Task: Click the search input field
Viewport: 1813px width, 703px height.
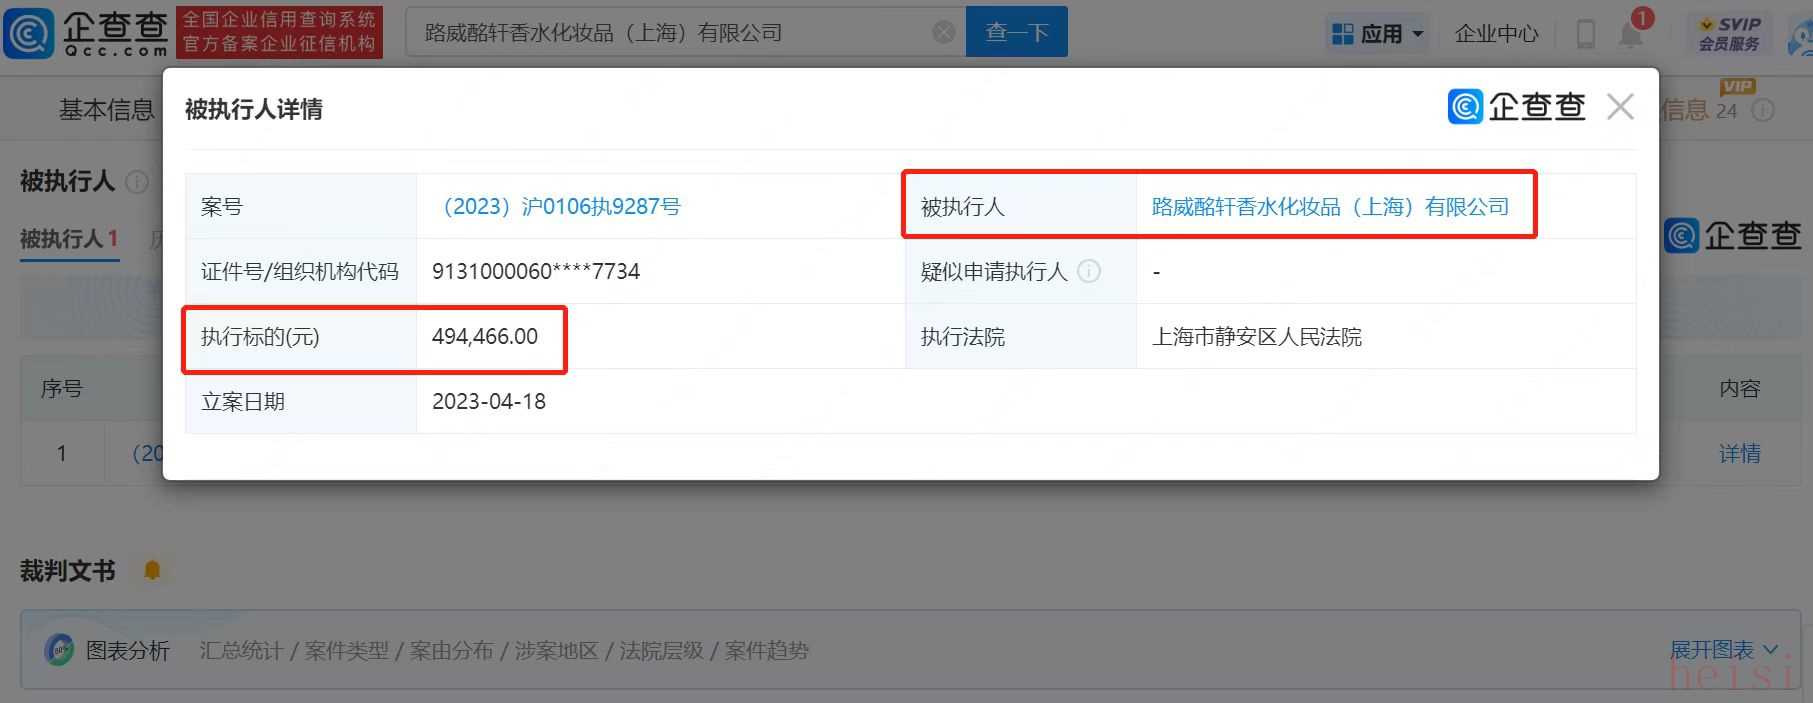Action: pos(670,33)
